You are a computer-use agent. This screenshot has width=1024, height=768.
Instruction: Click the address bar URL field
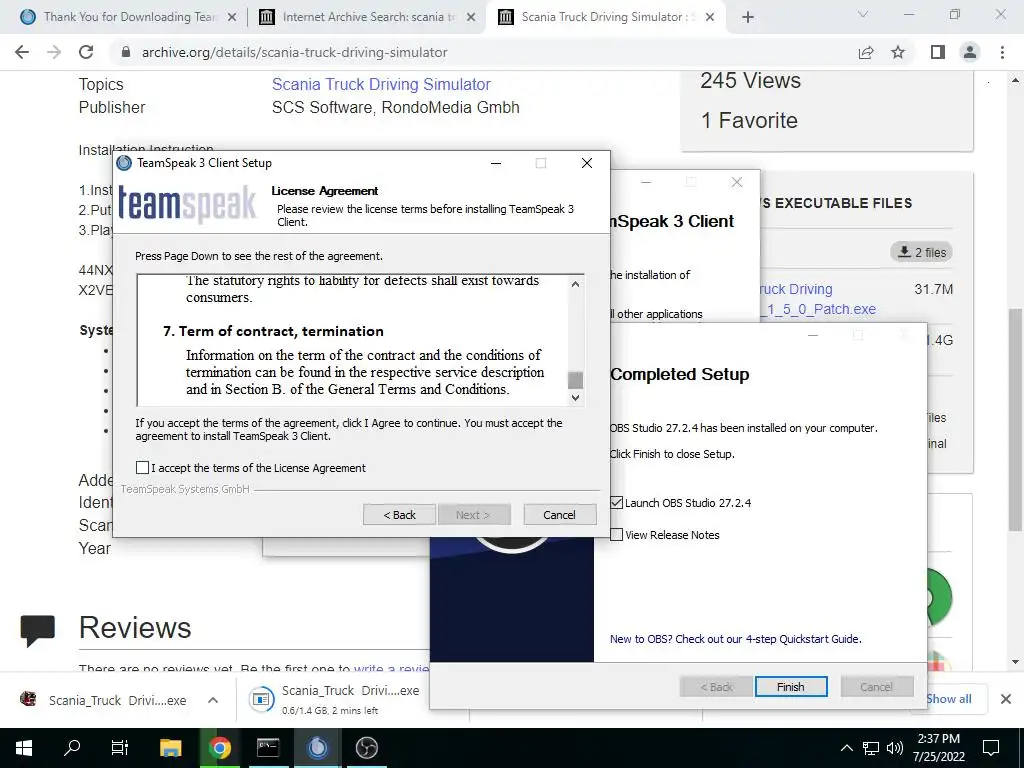tap(483, 52)
